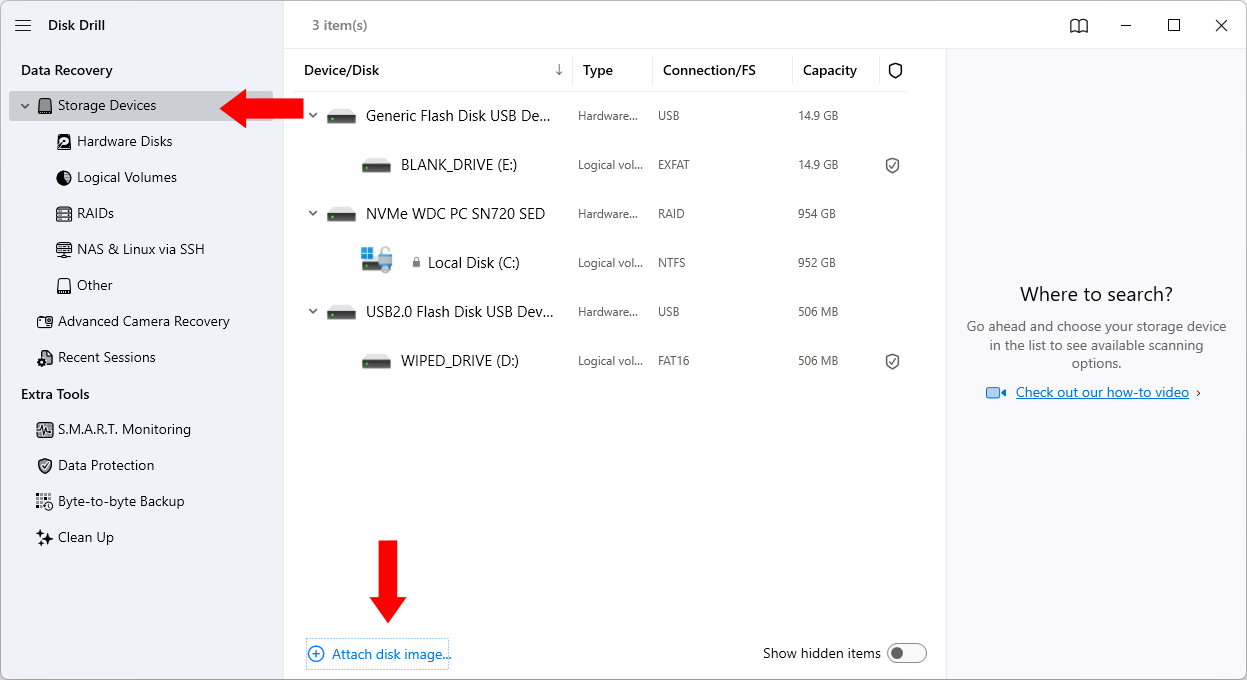
Task: Enable Show hidden items
Action: tap(906, 652)
